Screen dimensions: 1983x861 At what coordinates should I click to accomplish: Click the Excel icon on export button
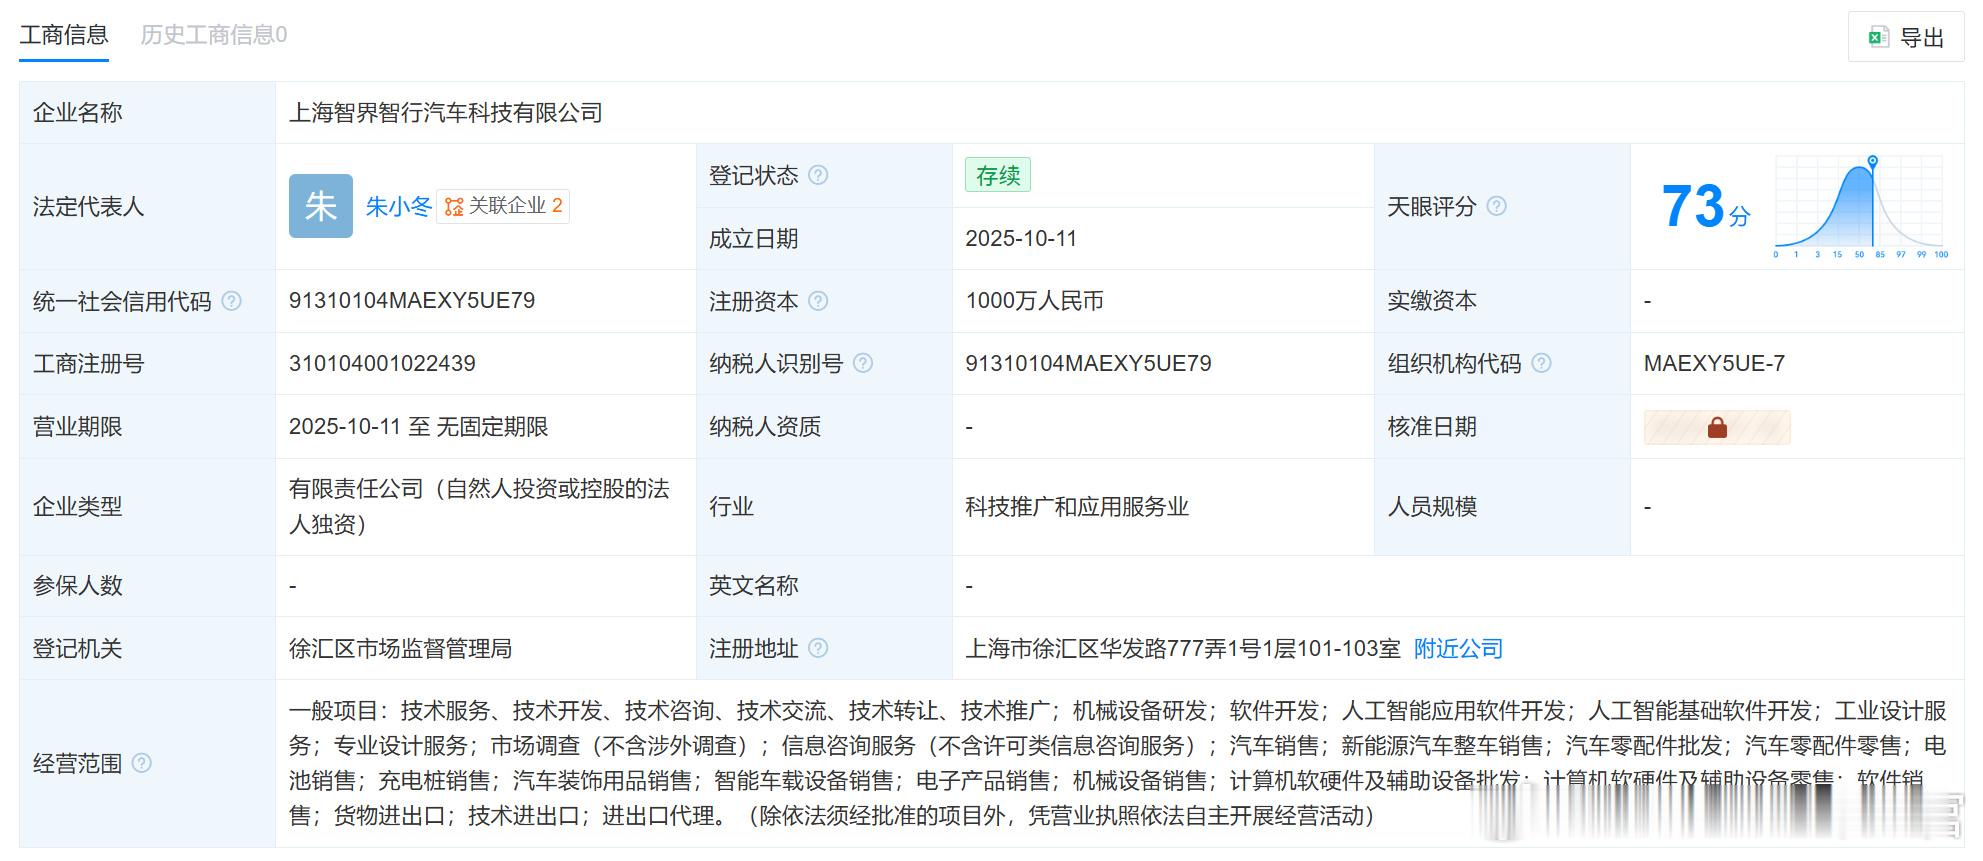tap(1878, 38)
